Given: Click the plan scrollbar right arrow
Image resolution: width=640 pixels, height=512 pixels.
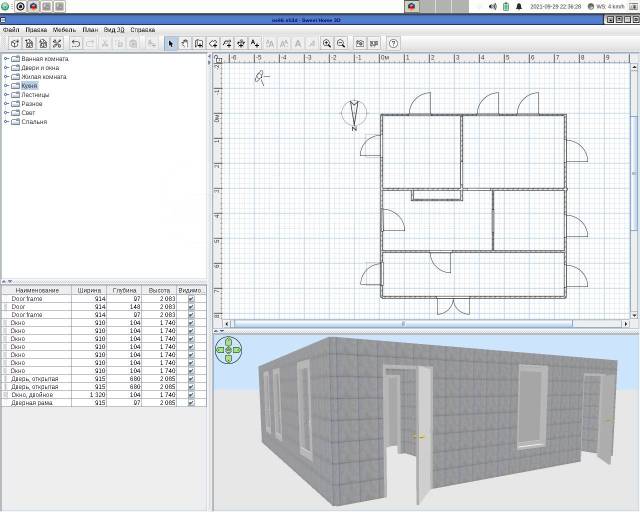Looking at the screenshot, I should pos(626,324).
